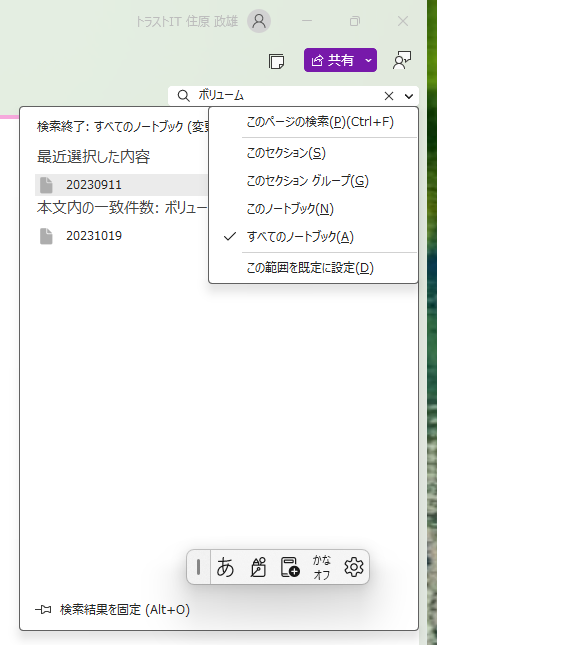Restore down the OneNote window
This screenshot has width=581, height=645.
355,21
